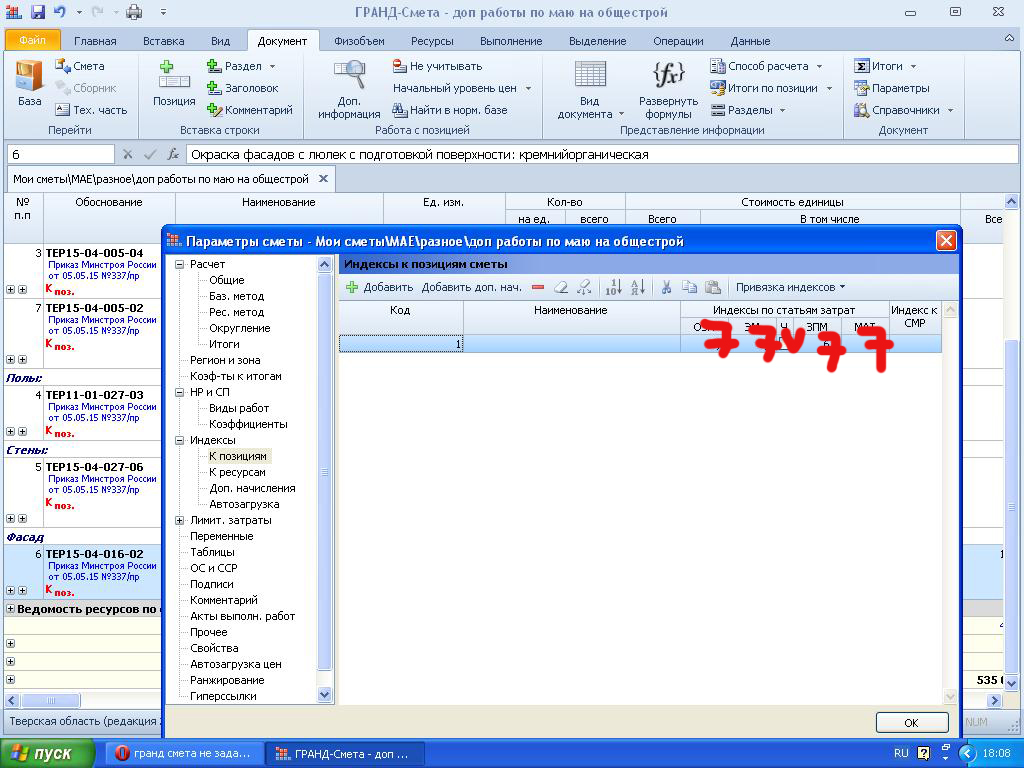Viewport: 1024px width, 768px height.
Task: Click green plus Добавить index icon
Action: point(352,287)
